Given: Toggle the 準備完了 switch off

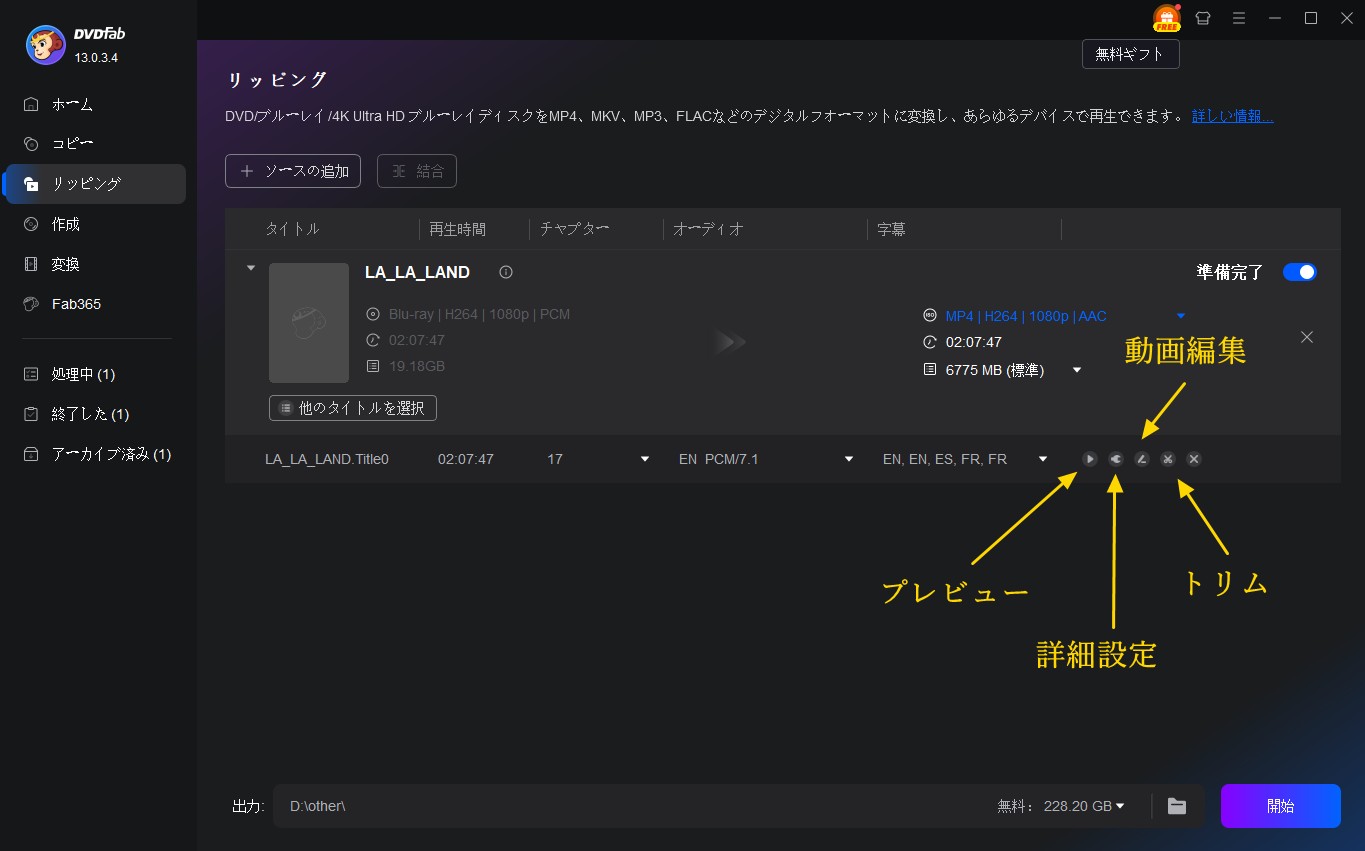Looking at the screenshot, I should [1299, 272].
